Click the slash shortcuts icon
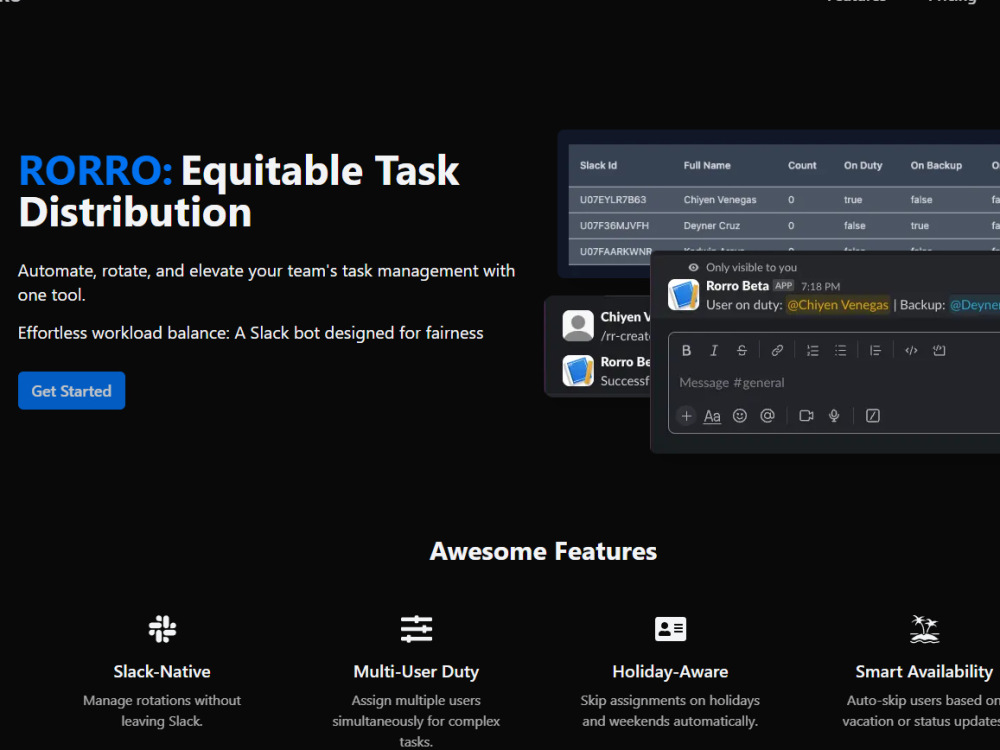 [x=872, y=416]
